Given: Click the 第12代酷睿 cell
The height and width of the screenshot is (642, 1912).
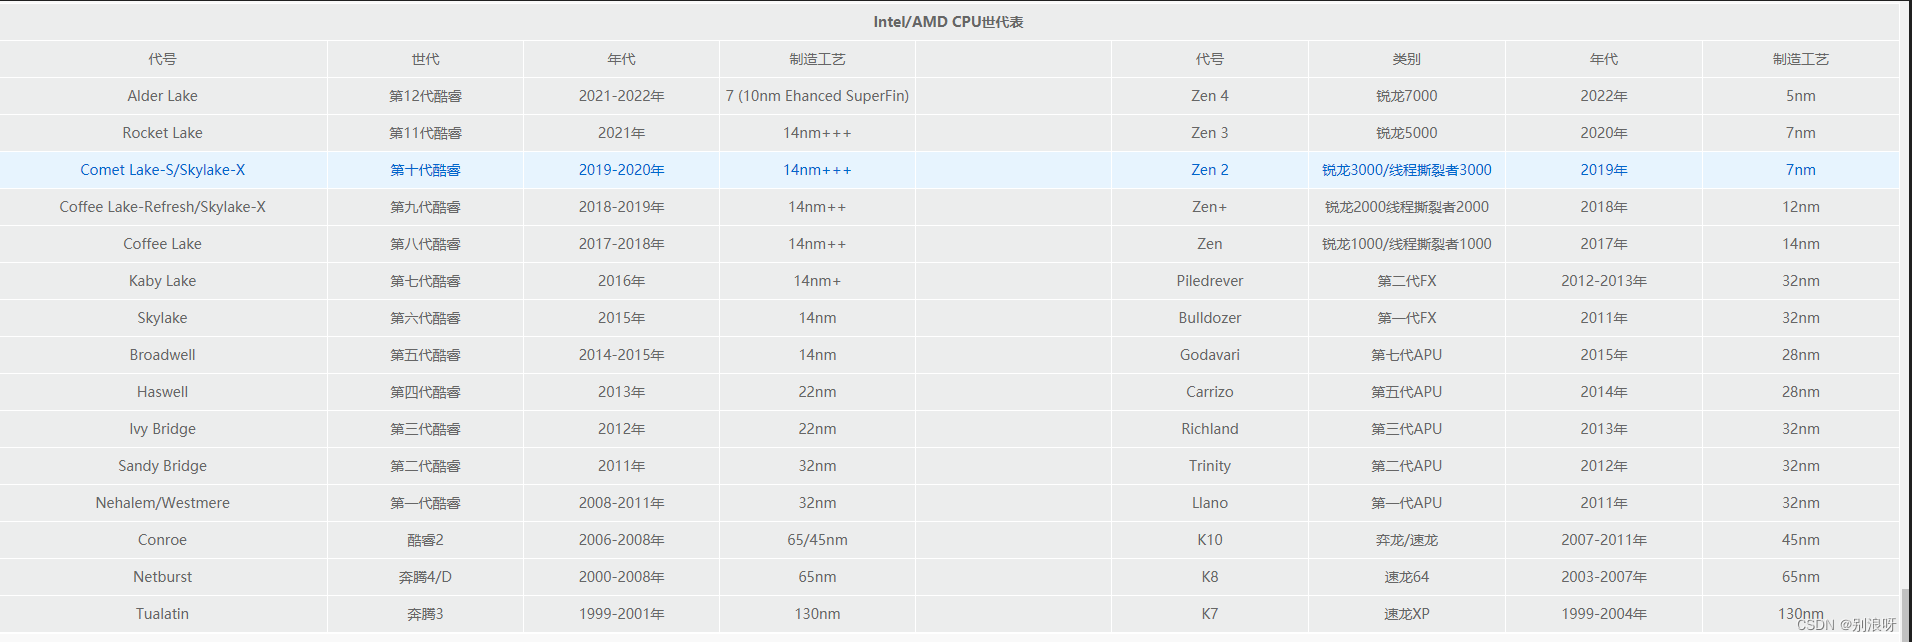Looking at the screenshot, I should pos(425,96).
